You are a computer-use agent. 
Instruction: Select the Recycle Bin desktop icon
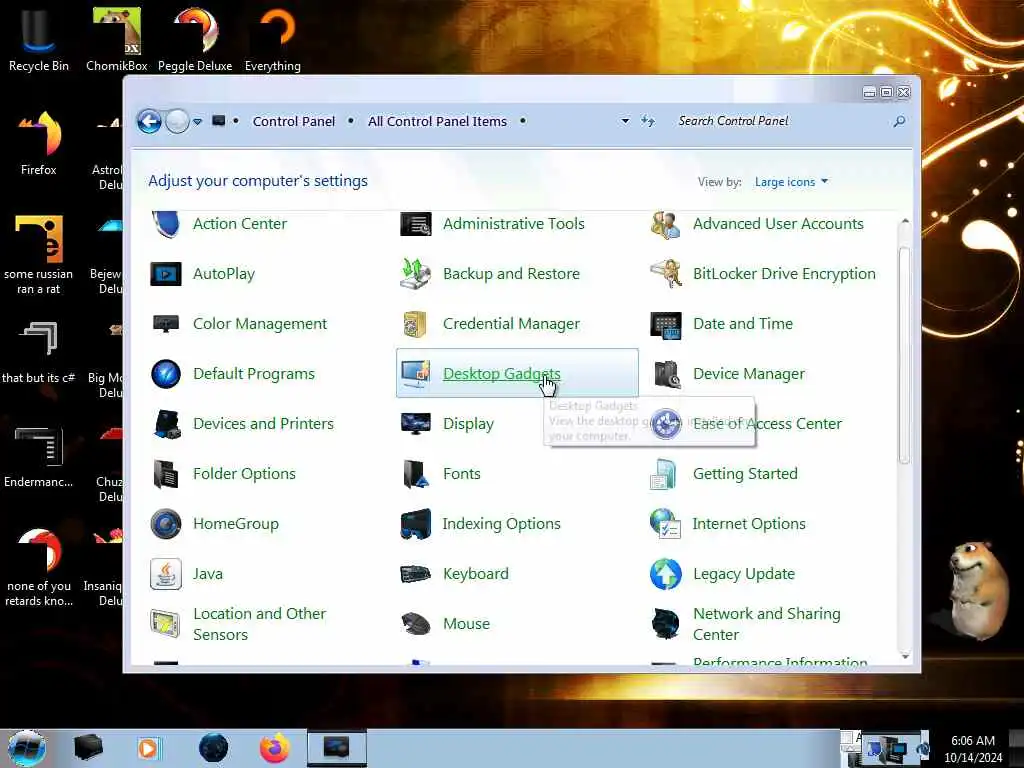(x=38, y=39)
